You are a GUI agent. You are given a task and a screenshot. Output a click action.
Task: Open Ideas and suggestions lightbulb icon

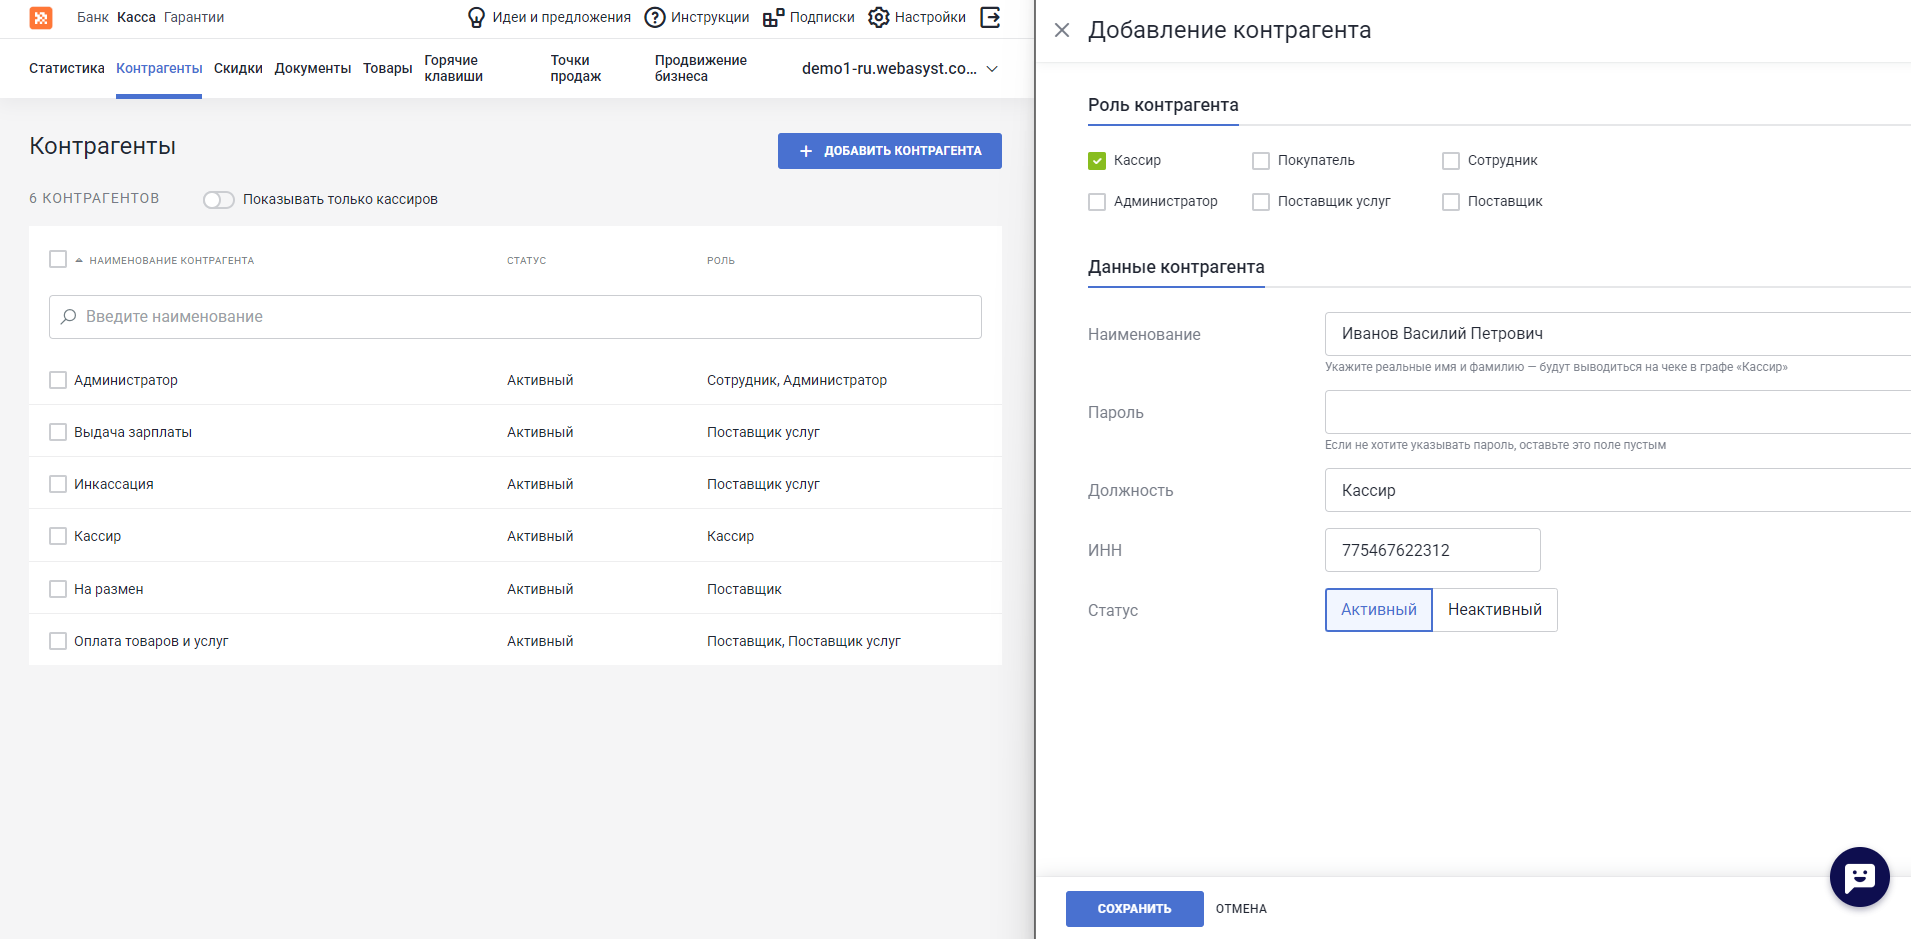click(476, 18)
